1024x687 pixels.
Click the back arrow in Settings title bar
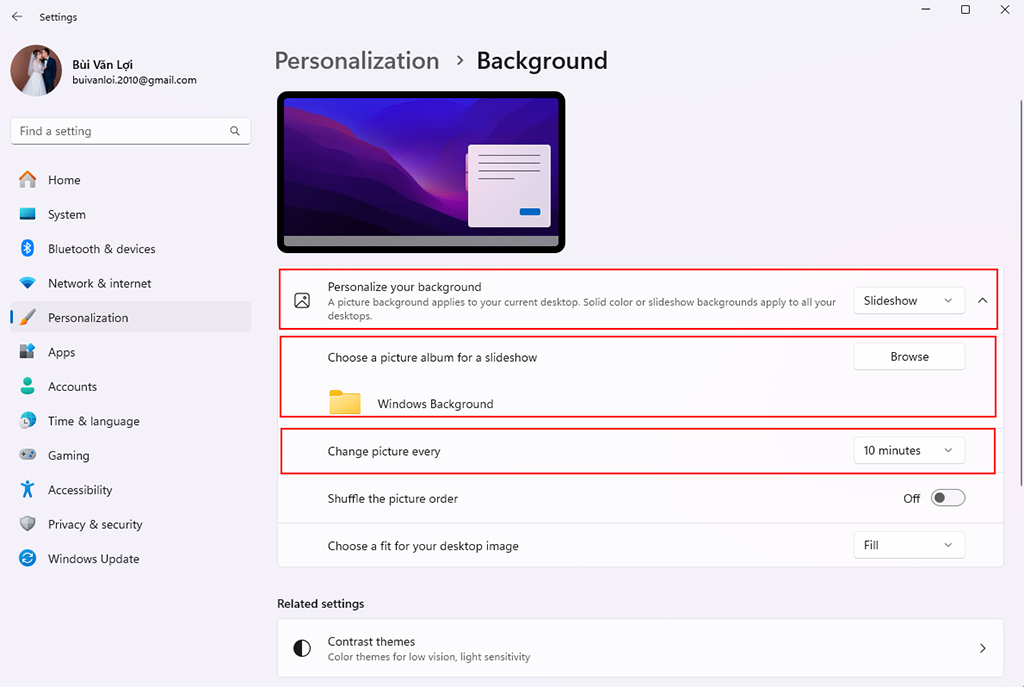click(x=17, y=17)
